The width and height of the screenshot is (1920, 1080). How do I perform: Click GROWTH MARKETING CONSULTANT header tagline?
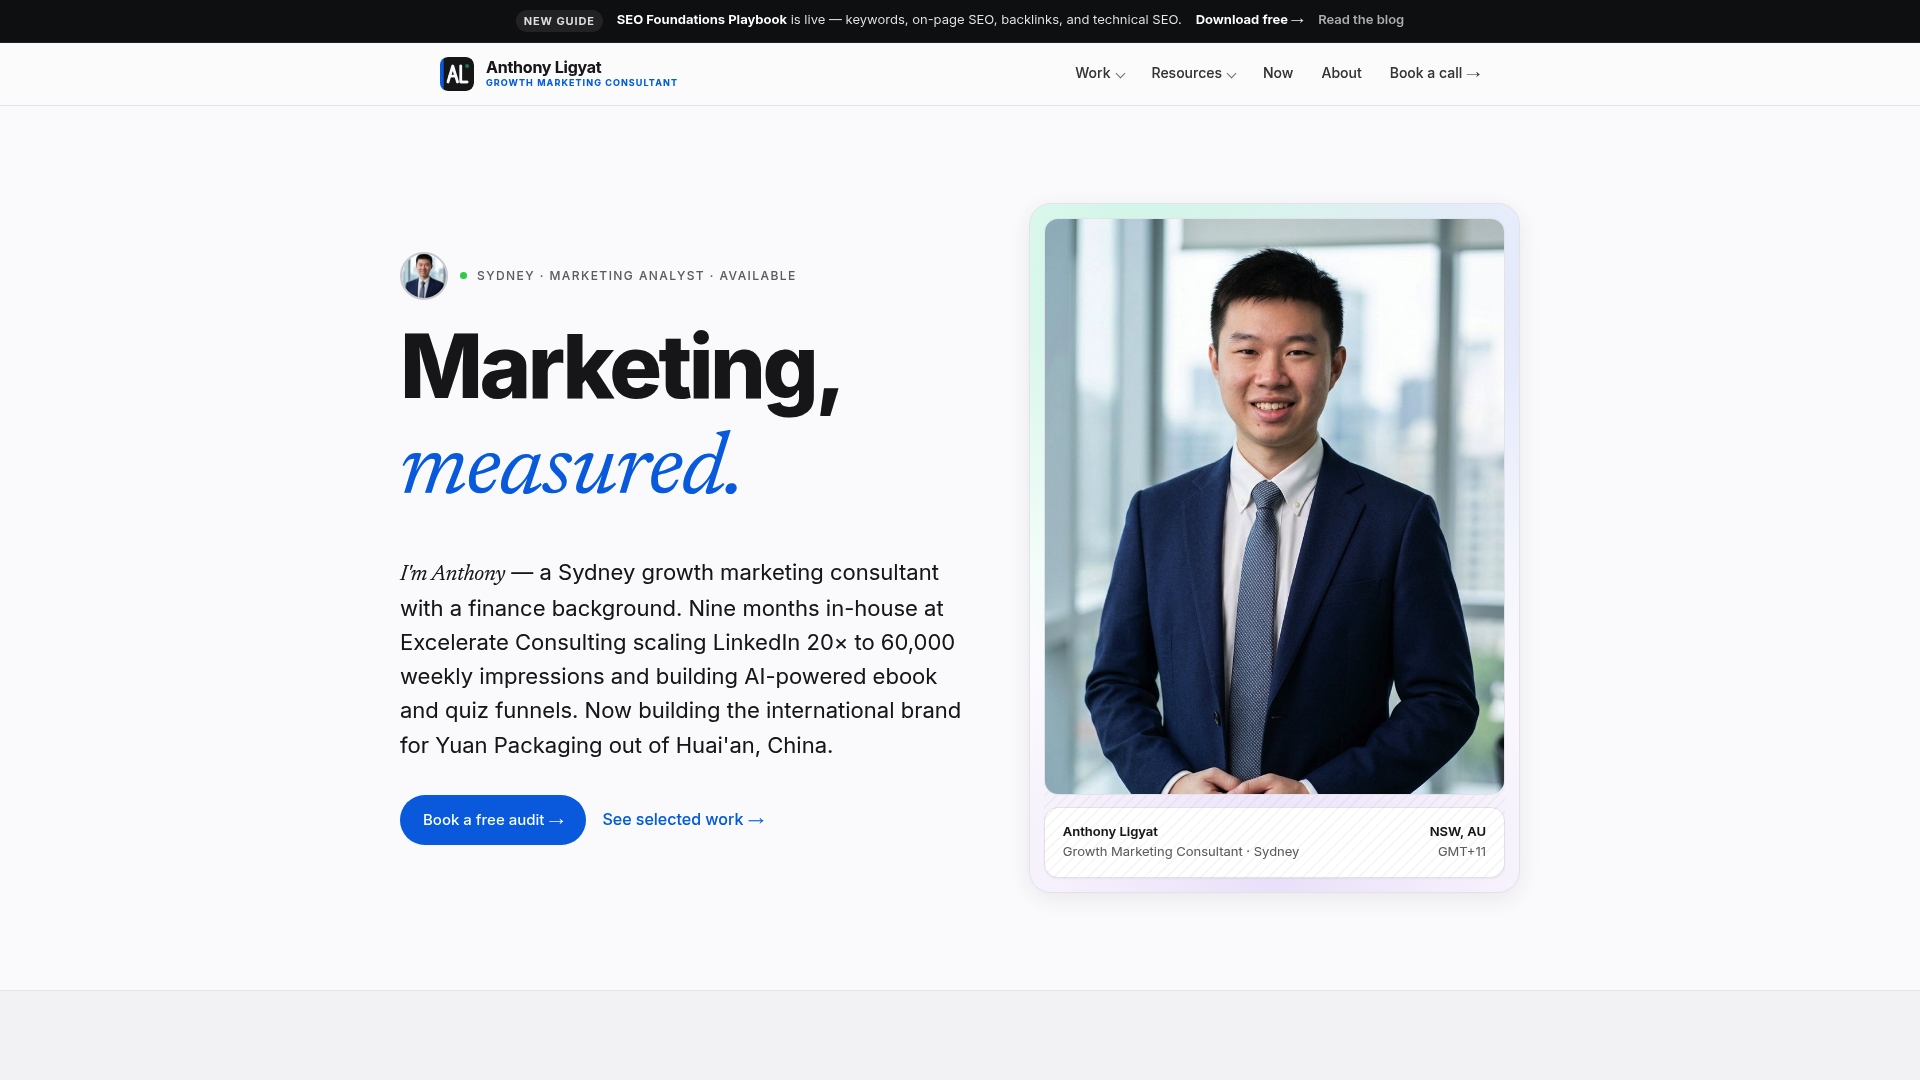pos(581,83)
